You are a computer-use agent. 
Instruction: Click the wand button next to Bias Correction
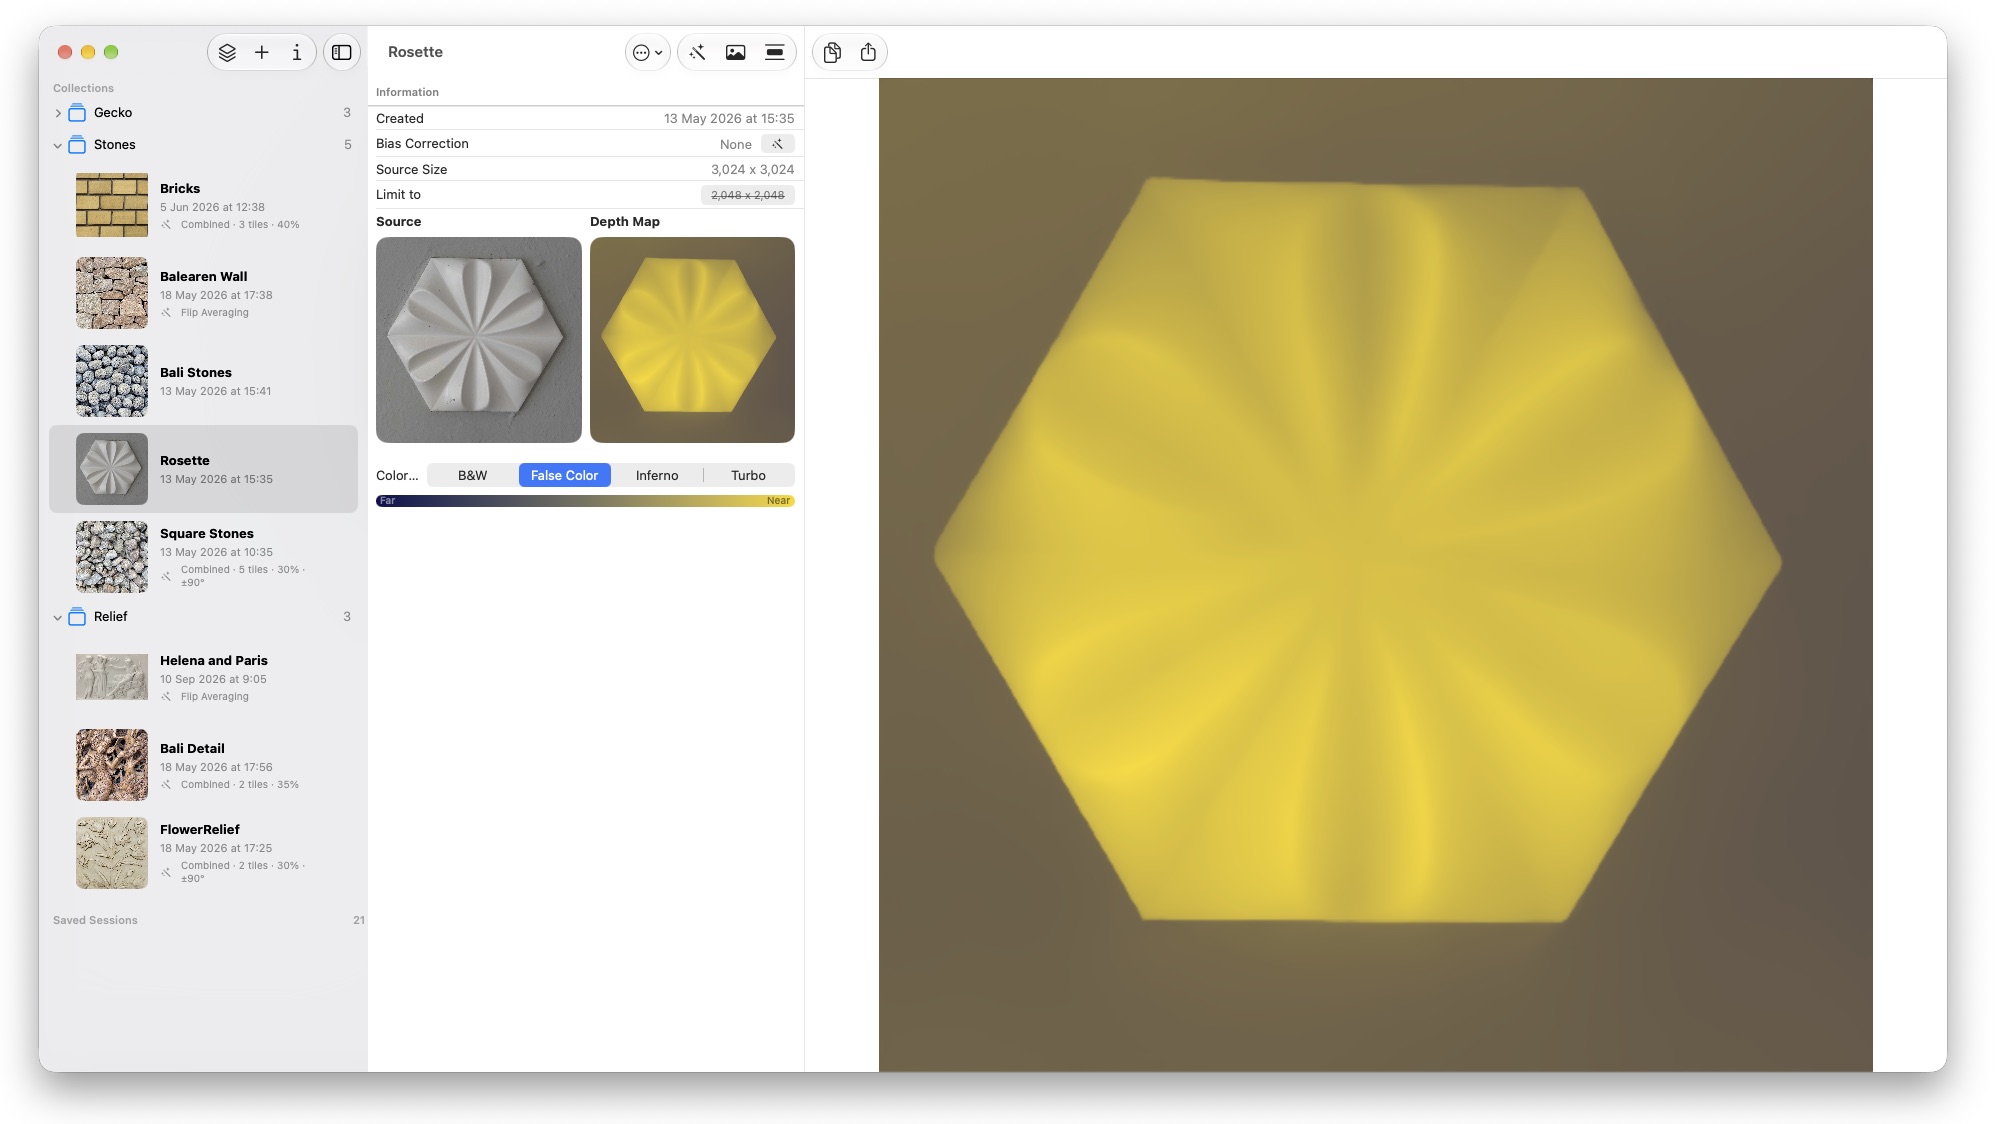[x=777, y=144]
